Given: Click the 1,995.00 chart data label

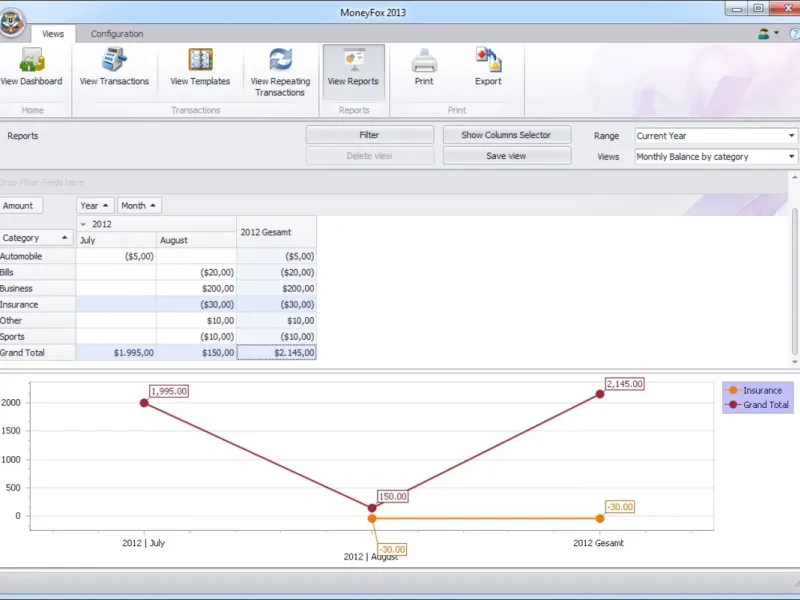Looking at the screenshot, I should coord(169,391).
